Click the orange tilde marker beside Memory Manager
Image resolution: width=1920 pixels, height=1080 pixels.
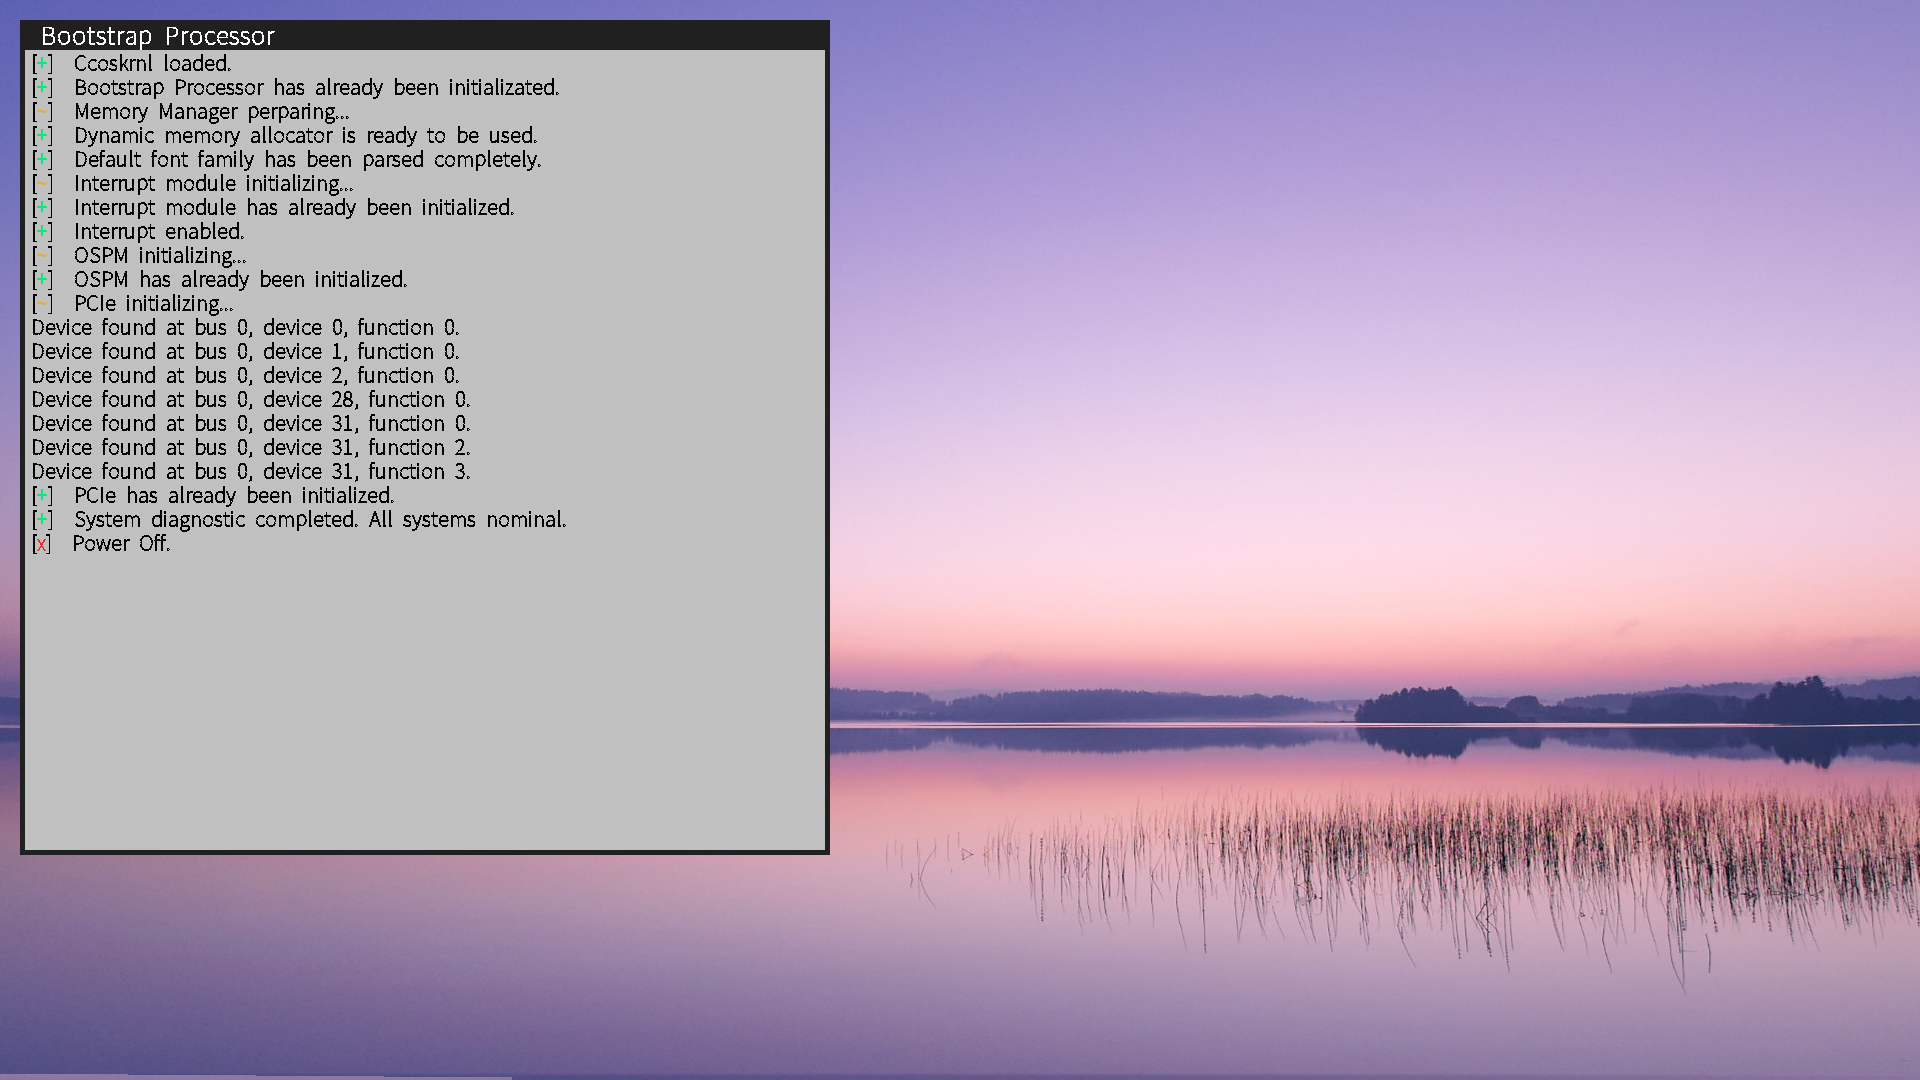pos(42,112)
